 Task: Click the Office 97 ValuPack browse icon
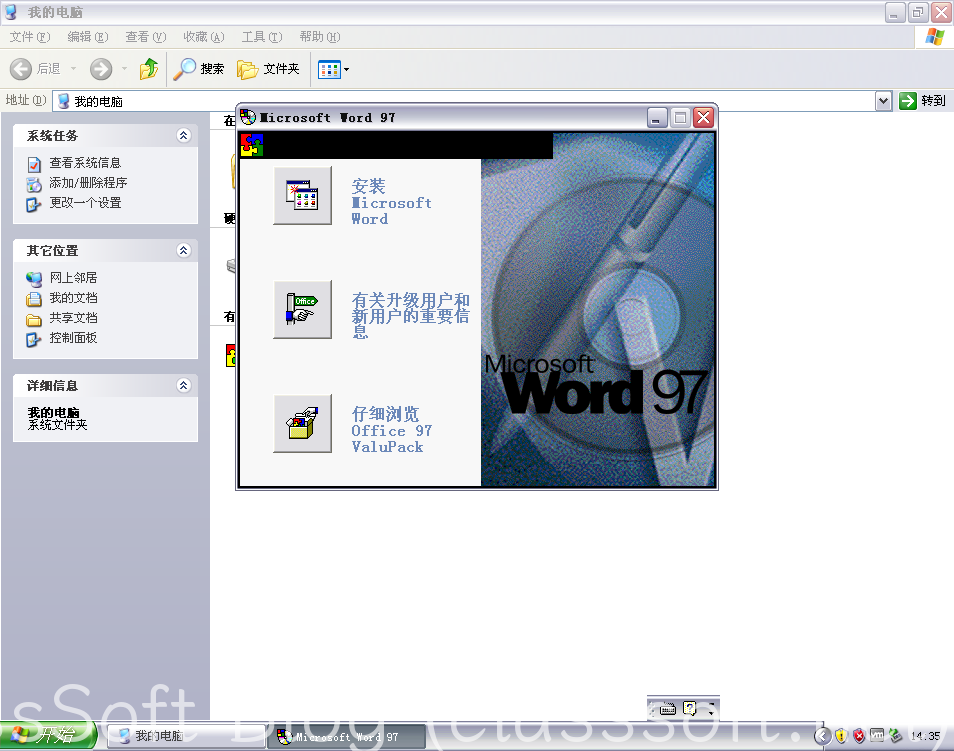coord(302,424)
